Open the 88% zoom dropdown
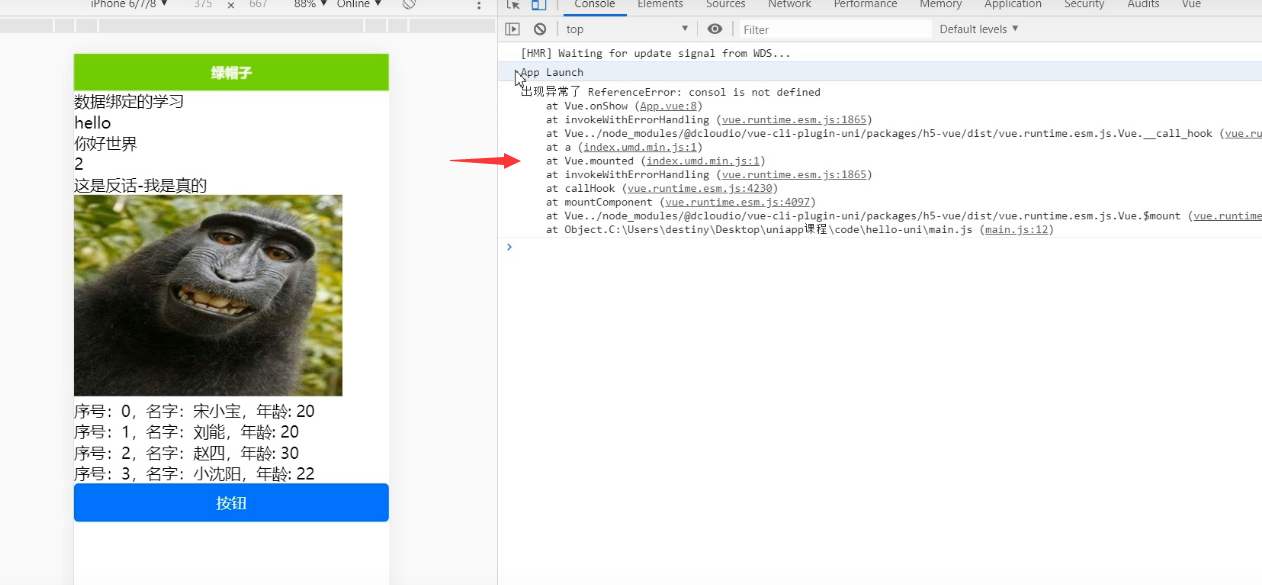The height and width of the screenshot is (585, 1262). point(309,4)
